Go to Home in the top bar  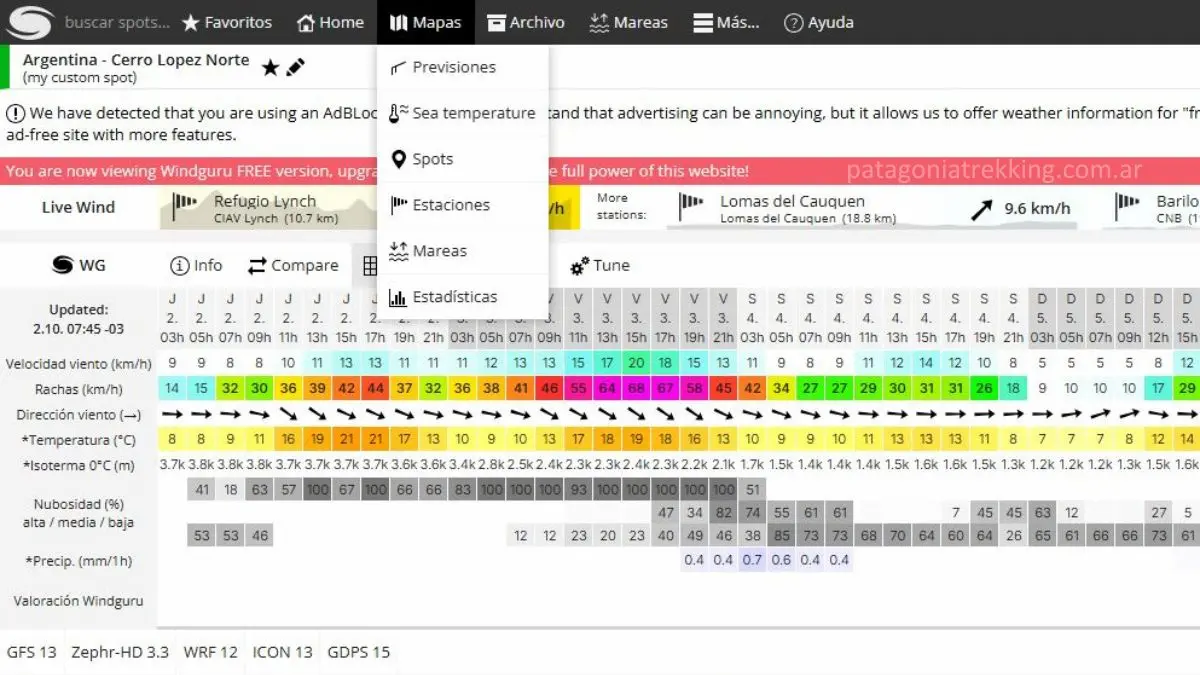click(330, 22)
